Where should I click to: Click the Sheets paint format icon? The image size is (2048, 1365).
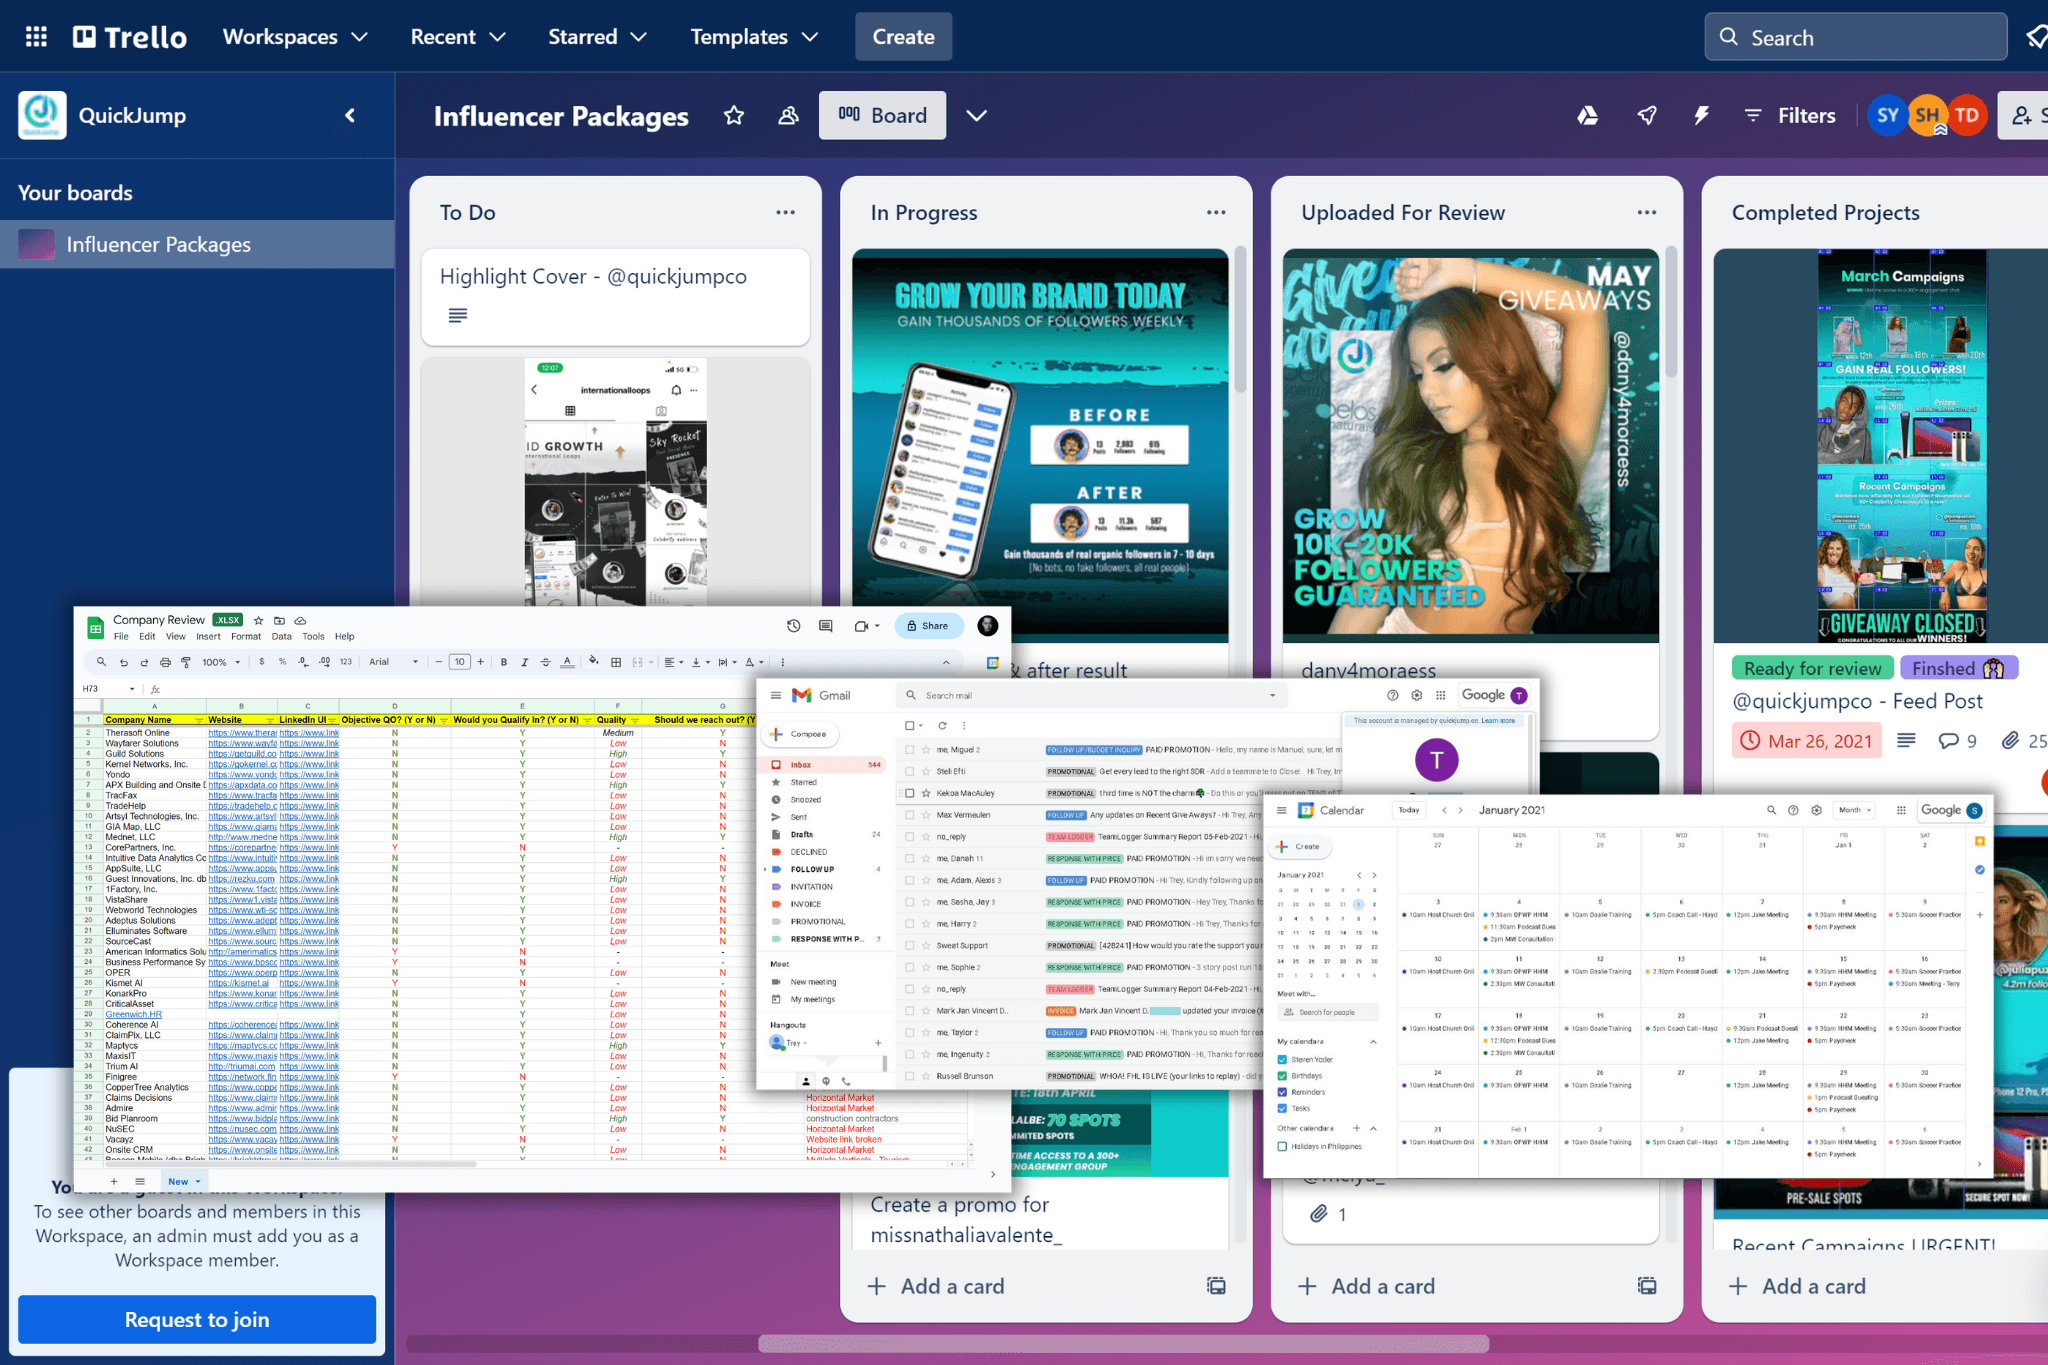186,662
